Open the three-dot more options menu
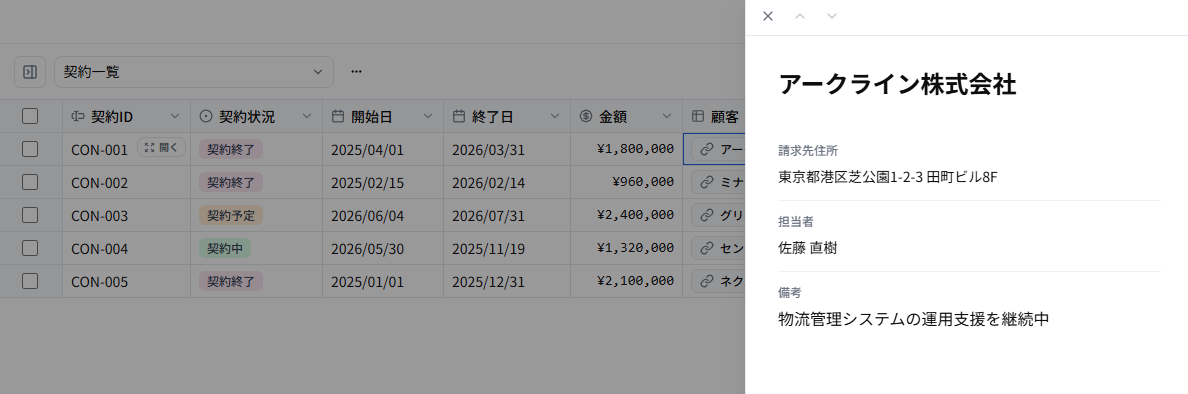The height and width of the screenshot is (394, 1188). tap(356, 72)
